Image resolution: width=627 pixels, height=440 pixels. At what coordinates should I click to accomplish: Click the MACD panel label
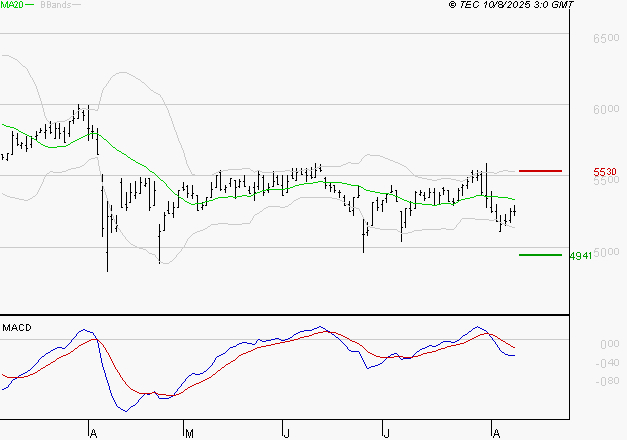pos(18,327)
